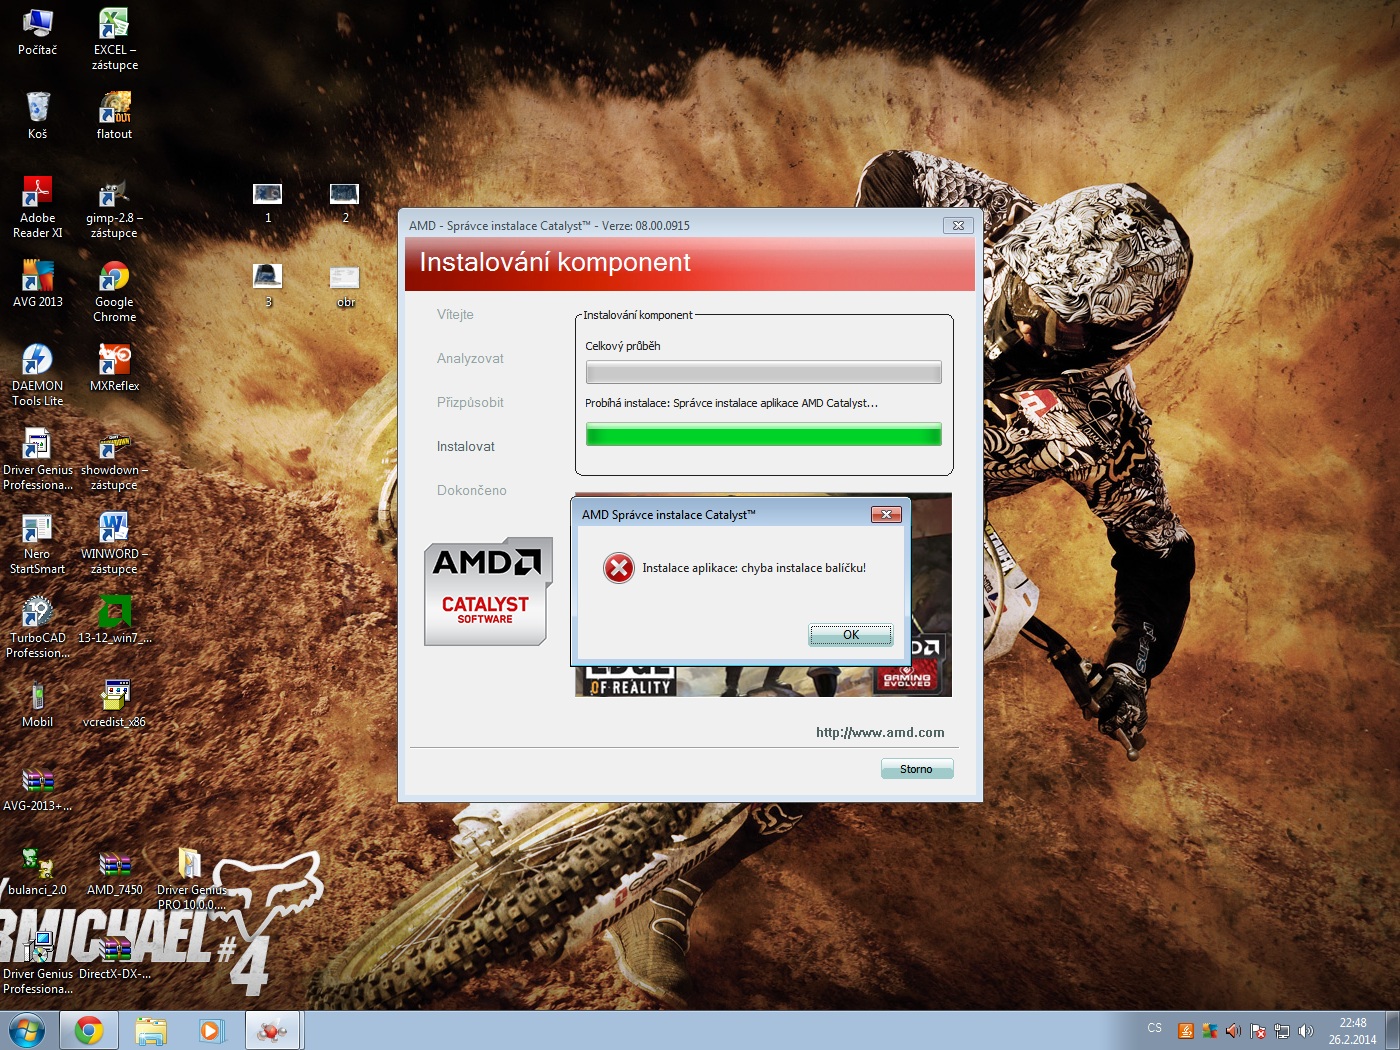The image size is (1400, 1050).
Task: Select the flatout desktop shortcut
Action: [114, 116]
